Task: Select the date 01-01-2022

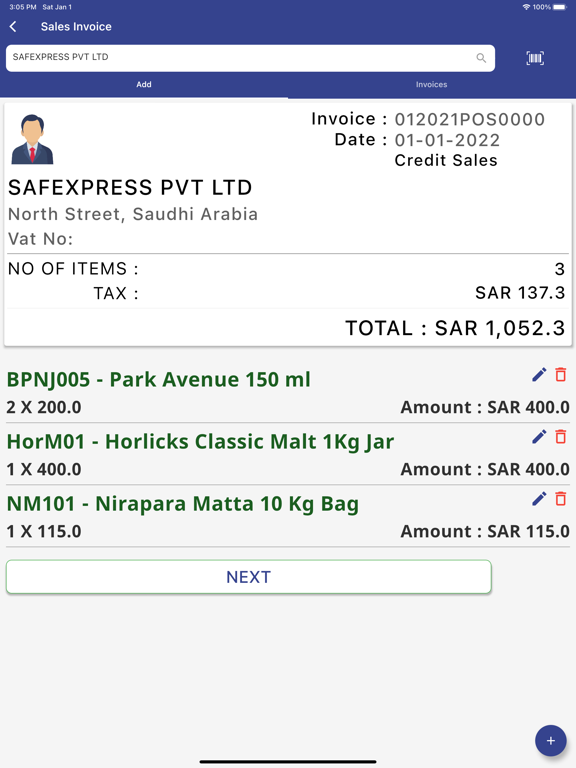Action: click(447, 141)
